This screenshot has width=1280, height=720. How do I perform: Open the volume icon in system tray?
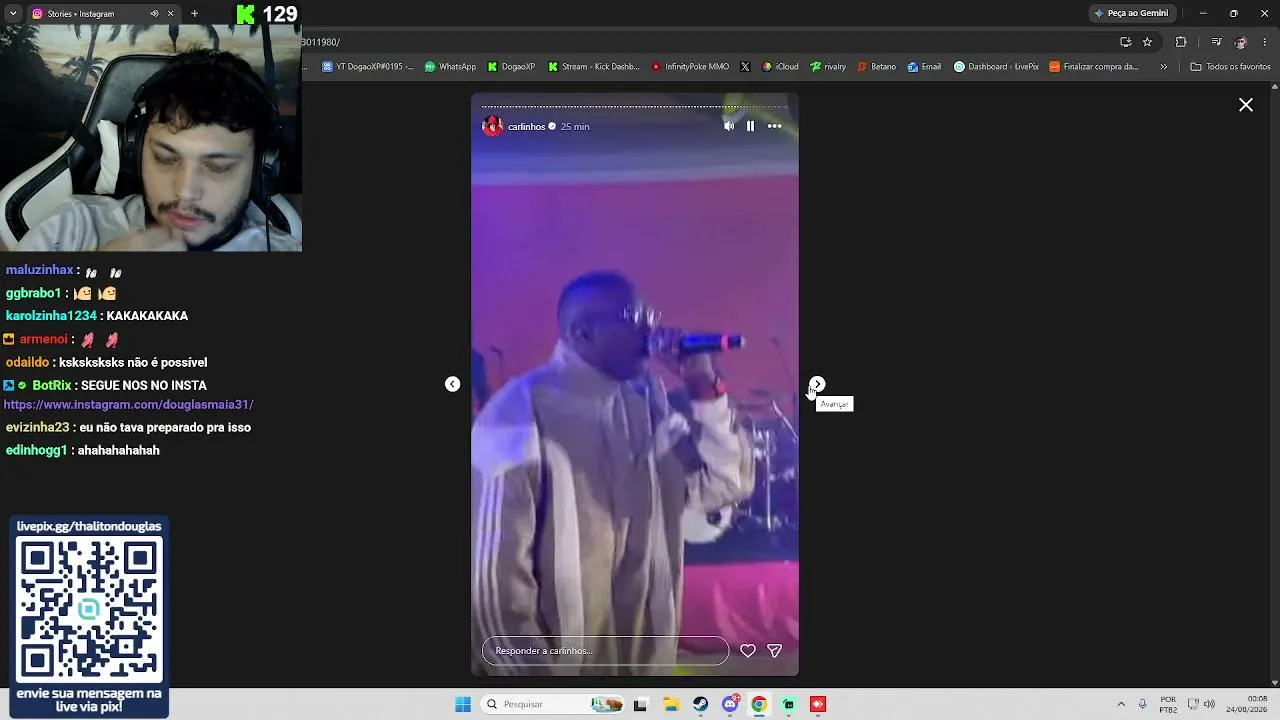(1209, 704)
